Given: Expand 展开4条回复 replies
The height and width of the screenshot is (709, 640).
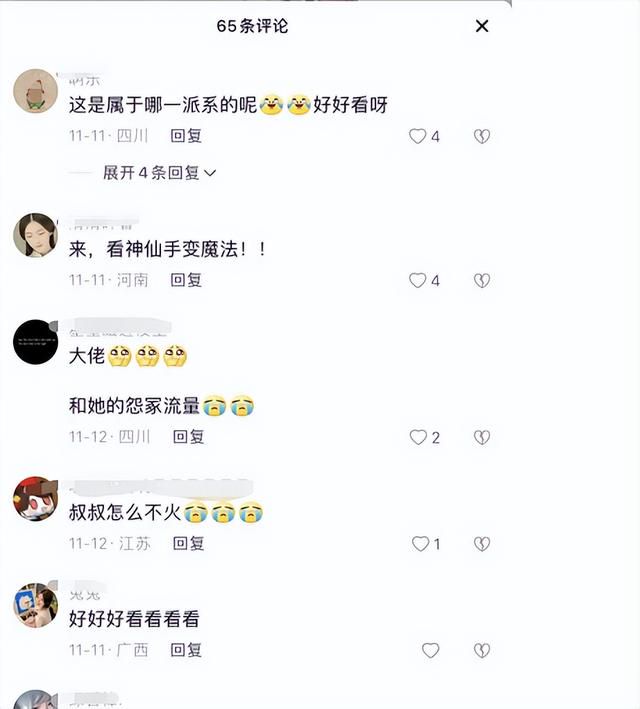Looking at the screenshot, I should pos(159,173).
